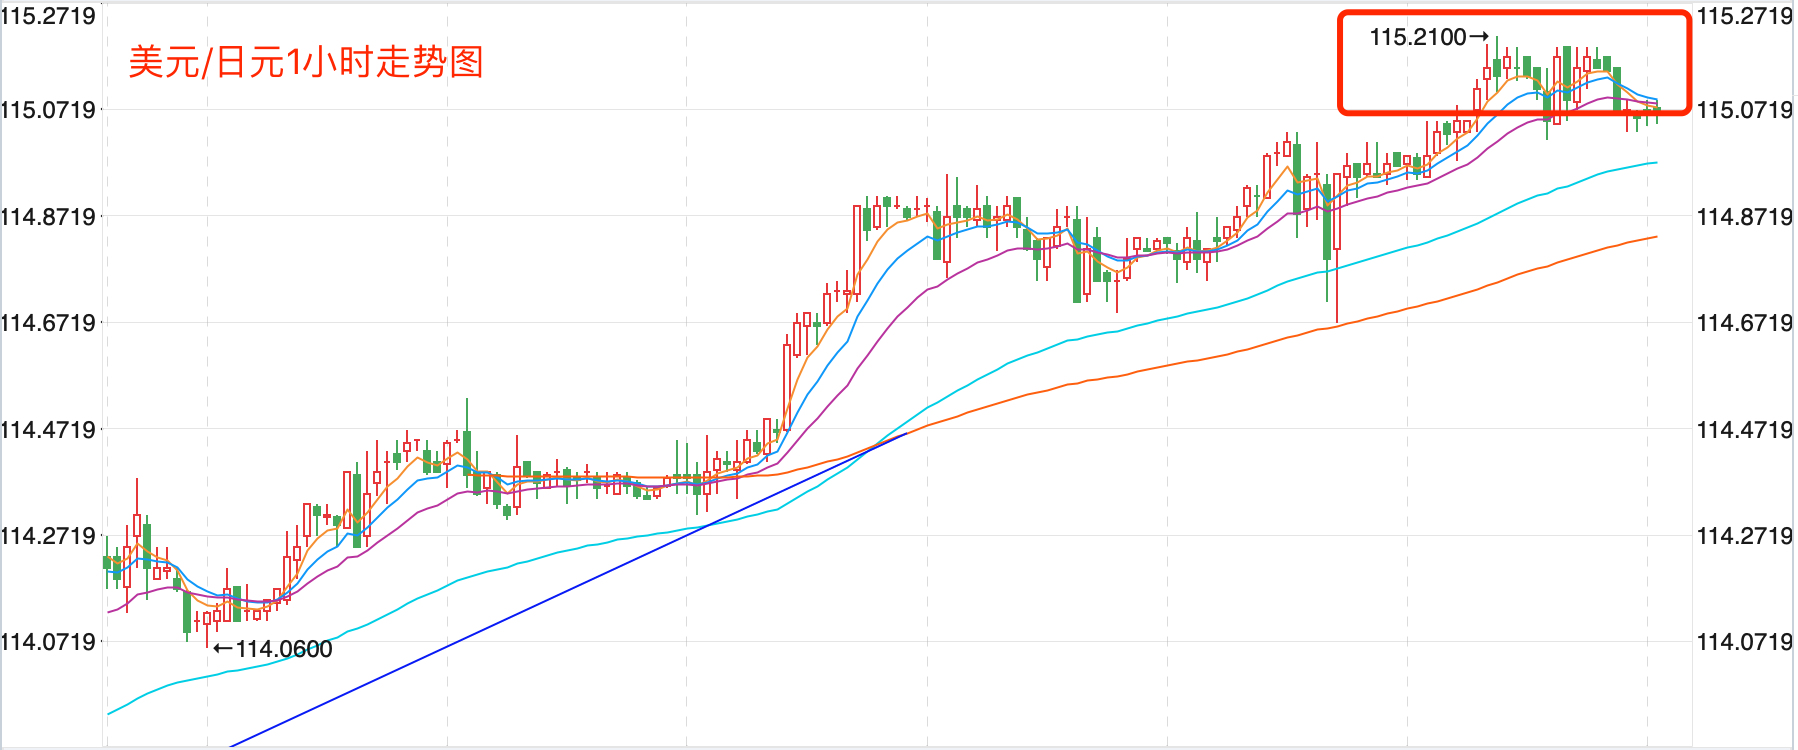The image size is (1798, 750).
Task: Click left axis value 115.2719
Action: [x=48, y=16]
